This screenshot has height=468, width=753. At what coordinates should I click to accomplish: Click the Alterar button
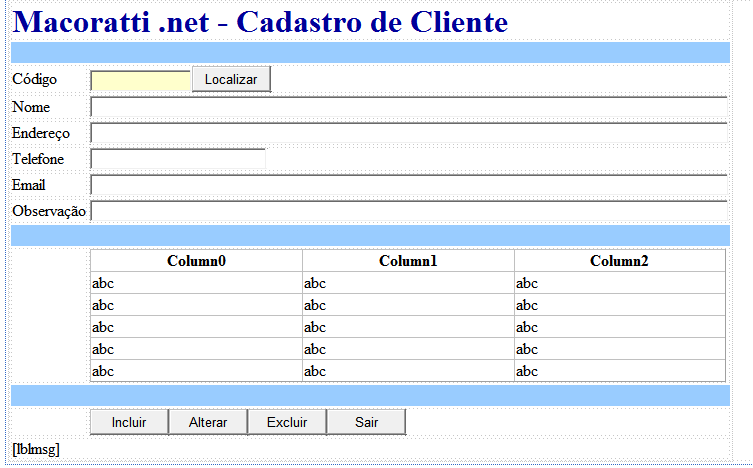pyautogui.click(x=208, y=422)
